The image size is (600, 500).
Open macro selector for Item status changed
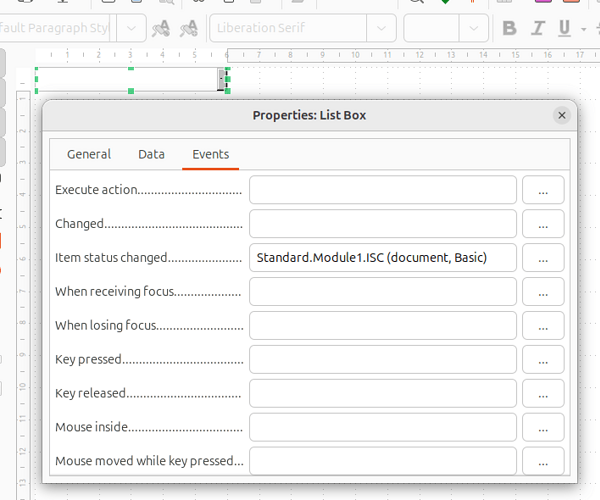click(543, 257)
